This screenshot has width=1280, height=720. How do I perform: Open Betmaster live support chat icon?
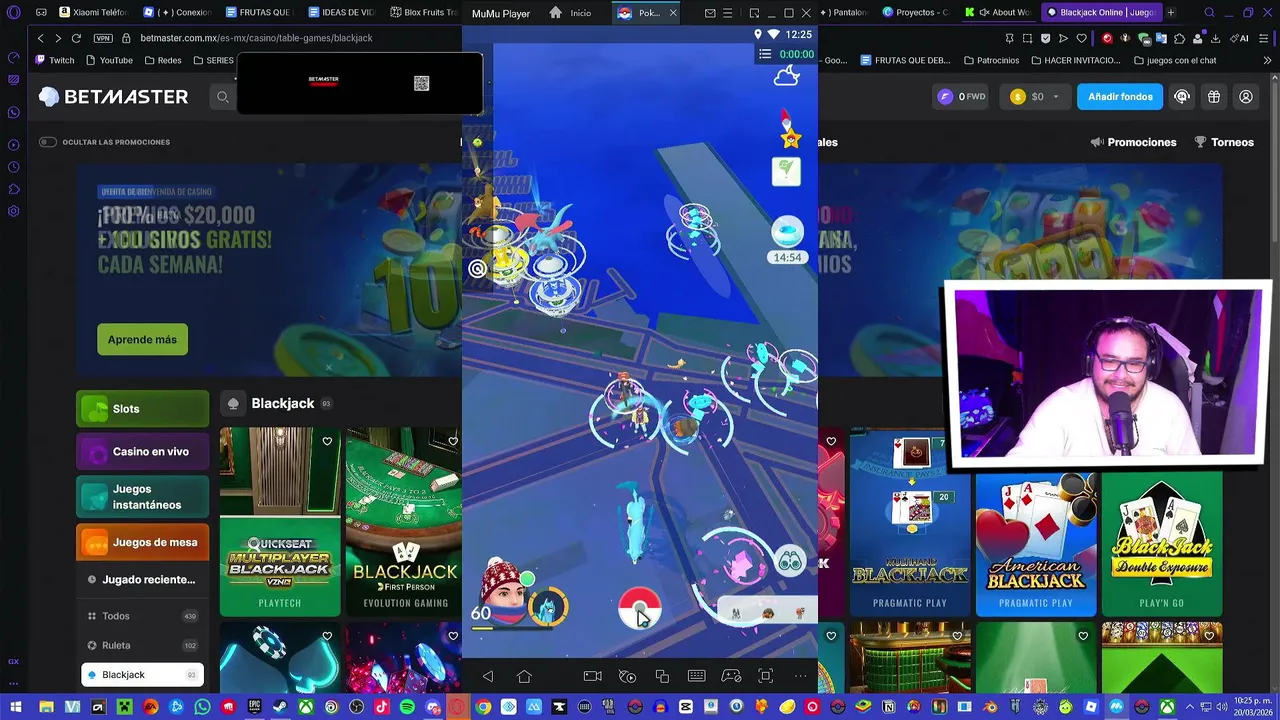pos(1182,97)
